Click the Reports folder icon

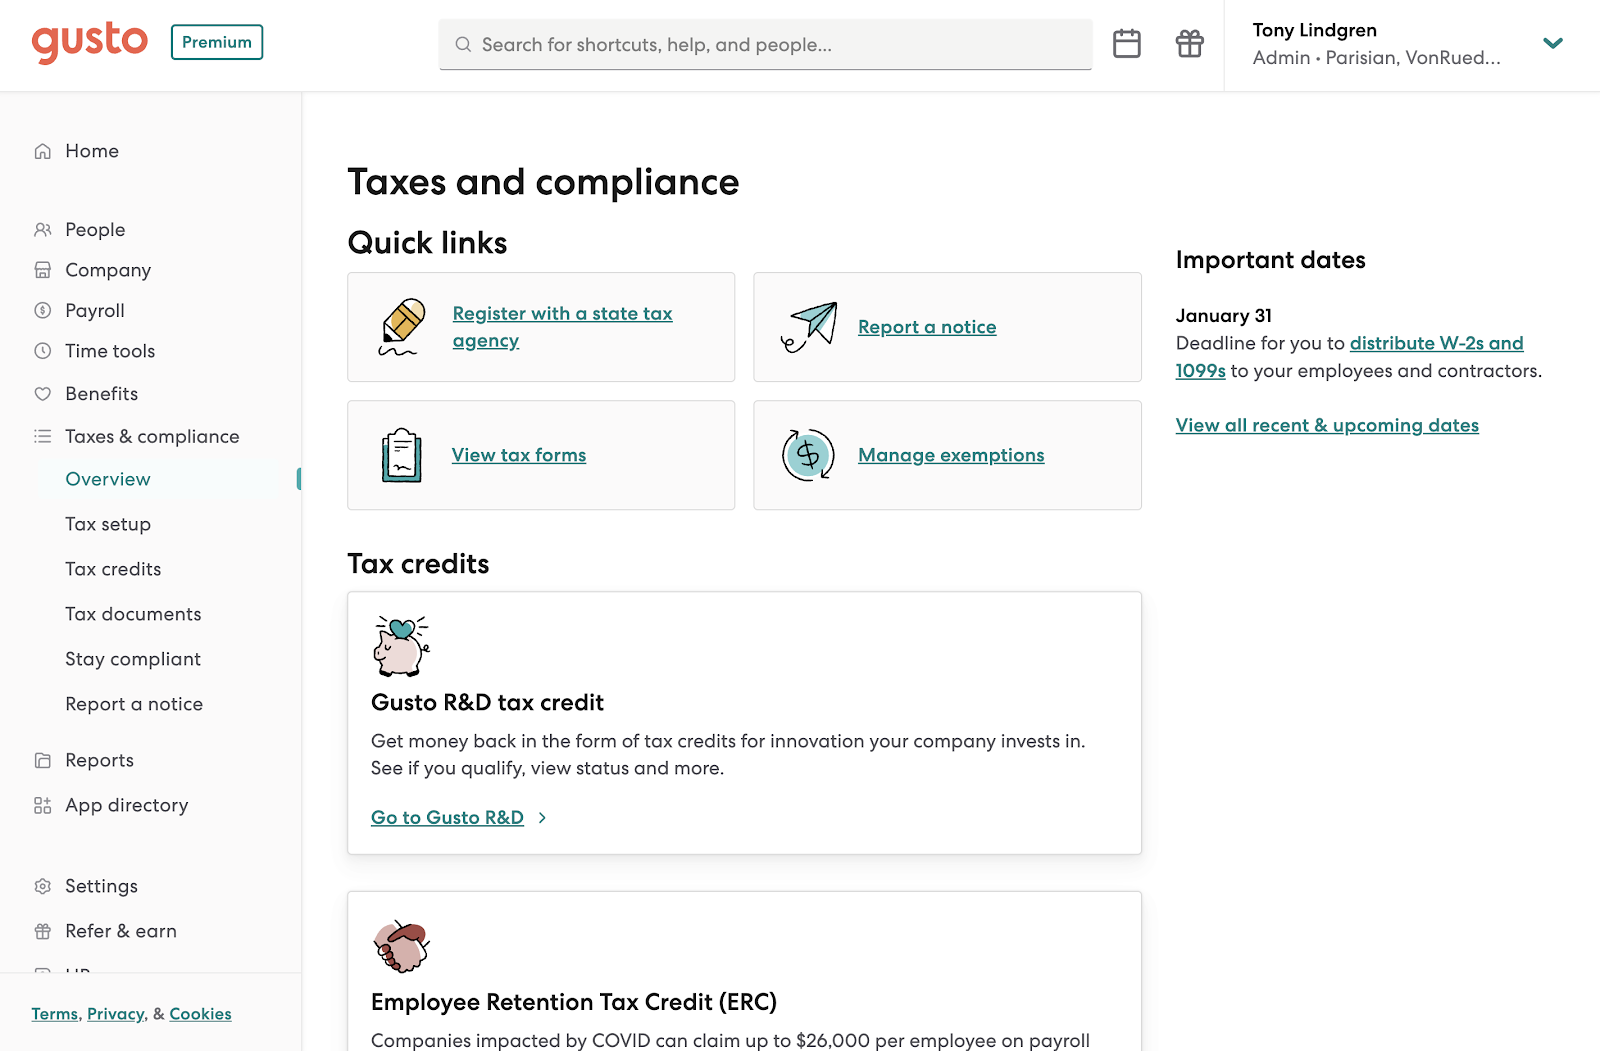pyautogui.click(x=43, y=760)
